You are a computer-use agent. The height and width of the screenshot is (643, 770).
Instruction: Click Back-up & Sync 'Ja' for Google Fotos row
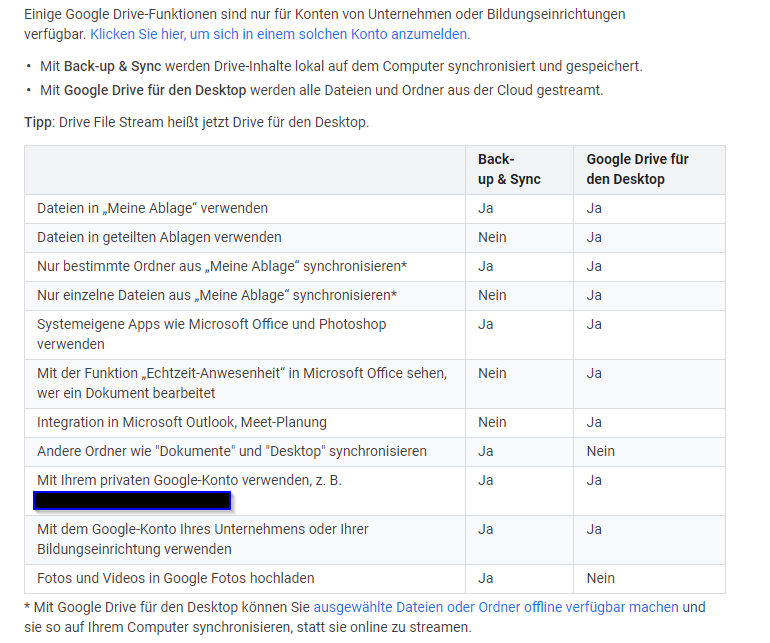(486, 578)
